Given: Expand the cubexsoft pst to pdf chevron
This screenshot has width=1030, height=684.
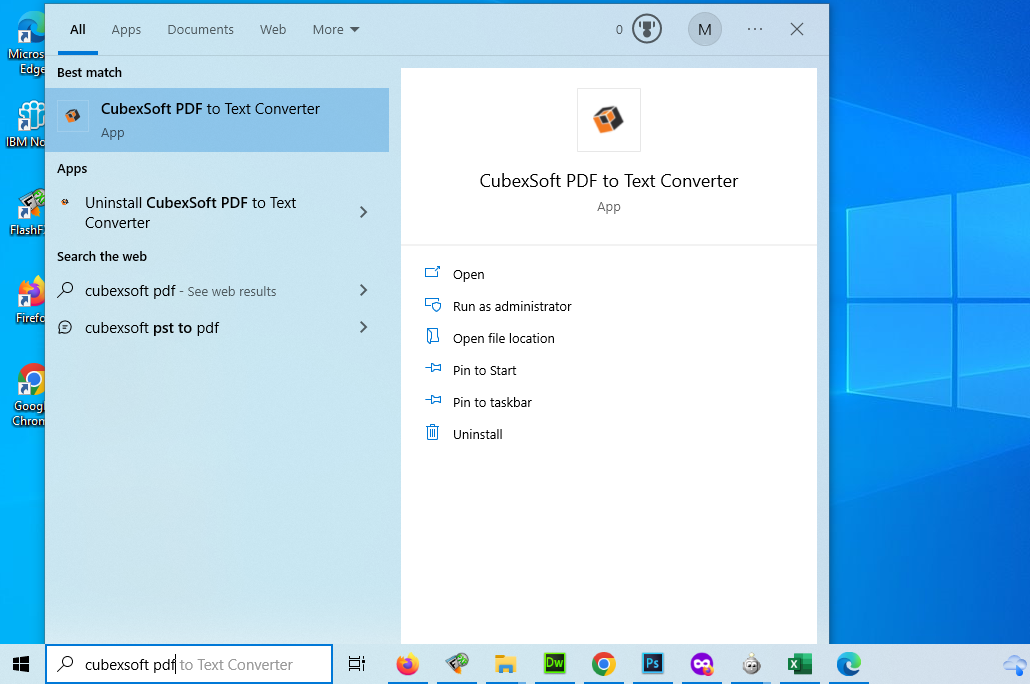Looking at the screenshot, I should (x=363, y=327).
